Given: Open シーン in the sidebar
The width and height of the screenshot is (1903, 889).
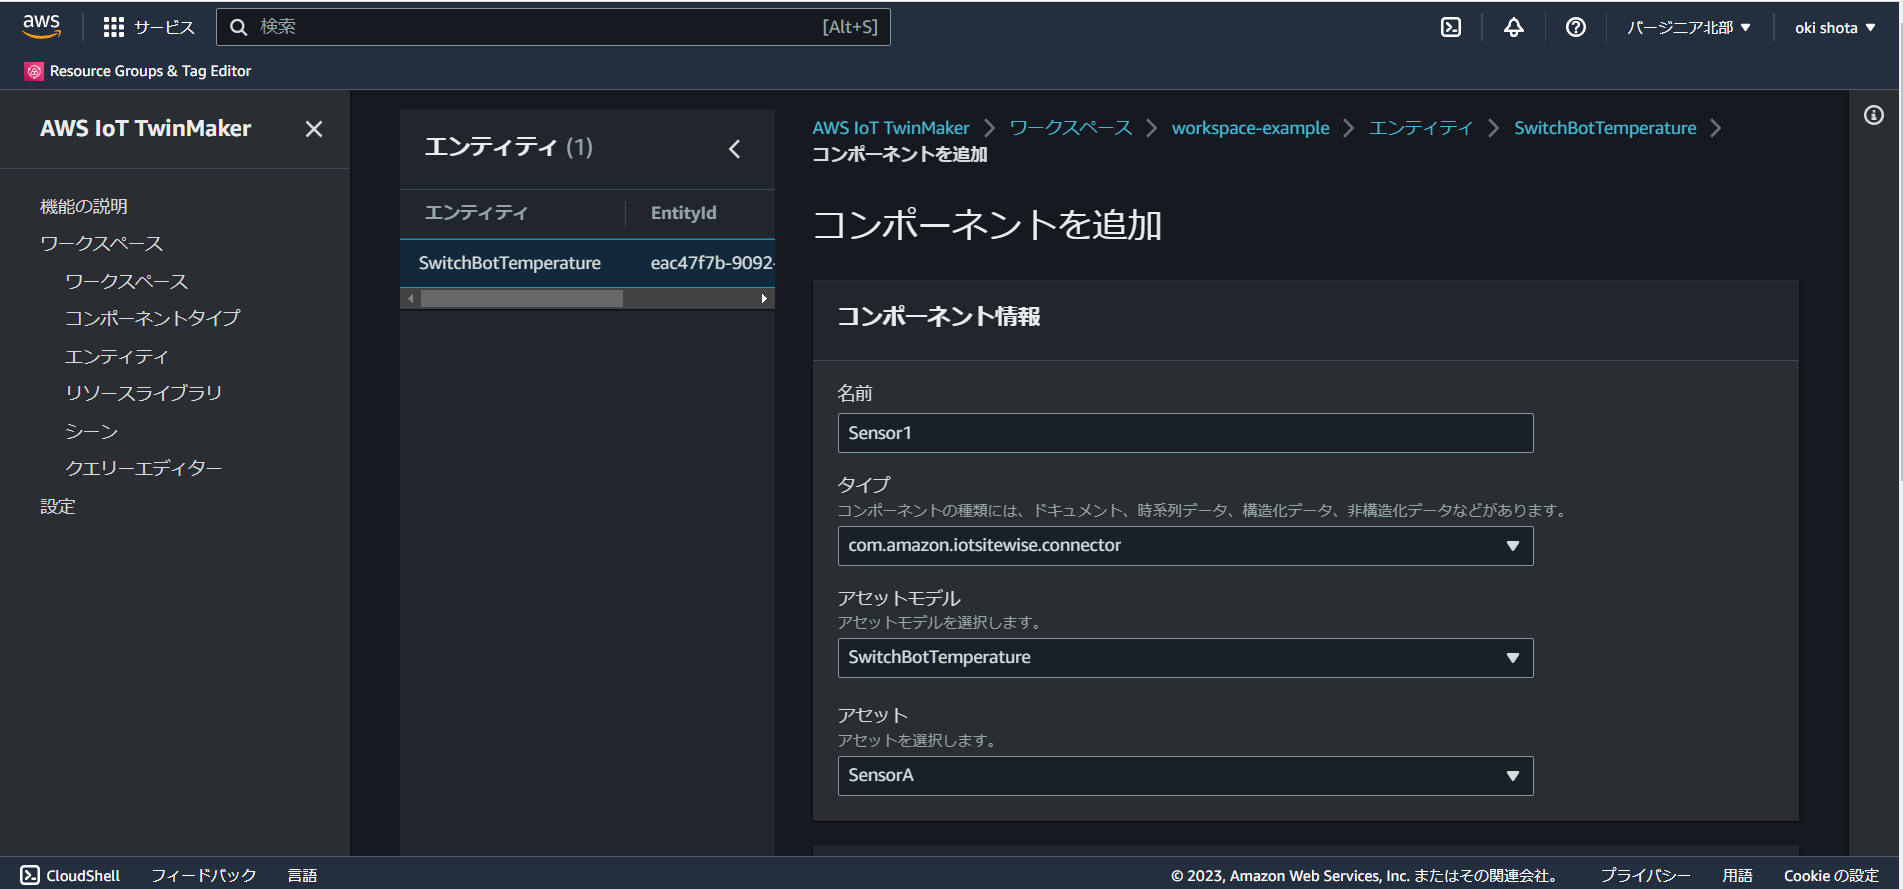Looking at the screenshot, I should point(91,432).
